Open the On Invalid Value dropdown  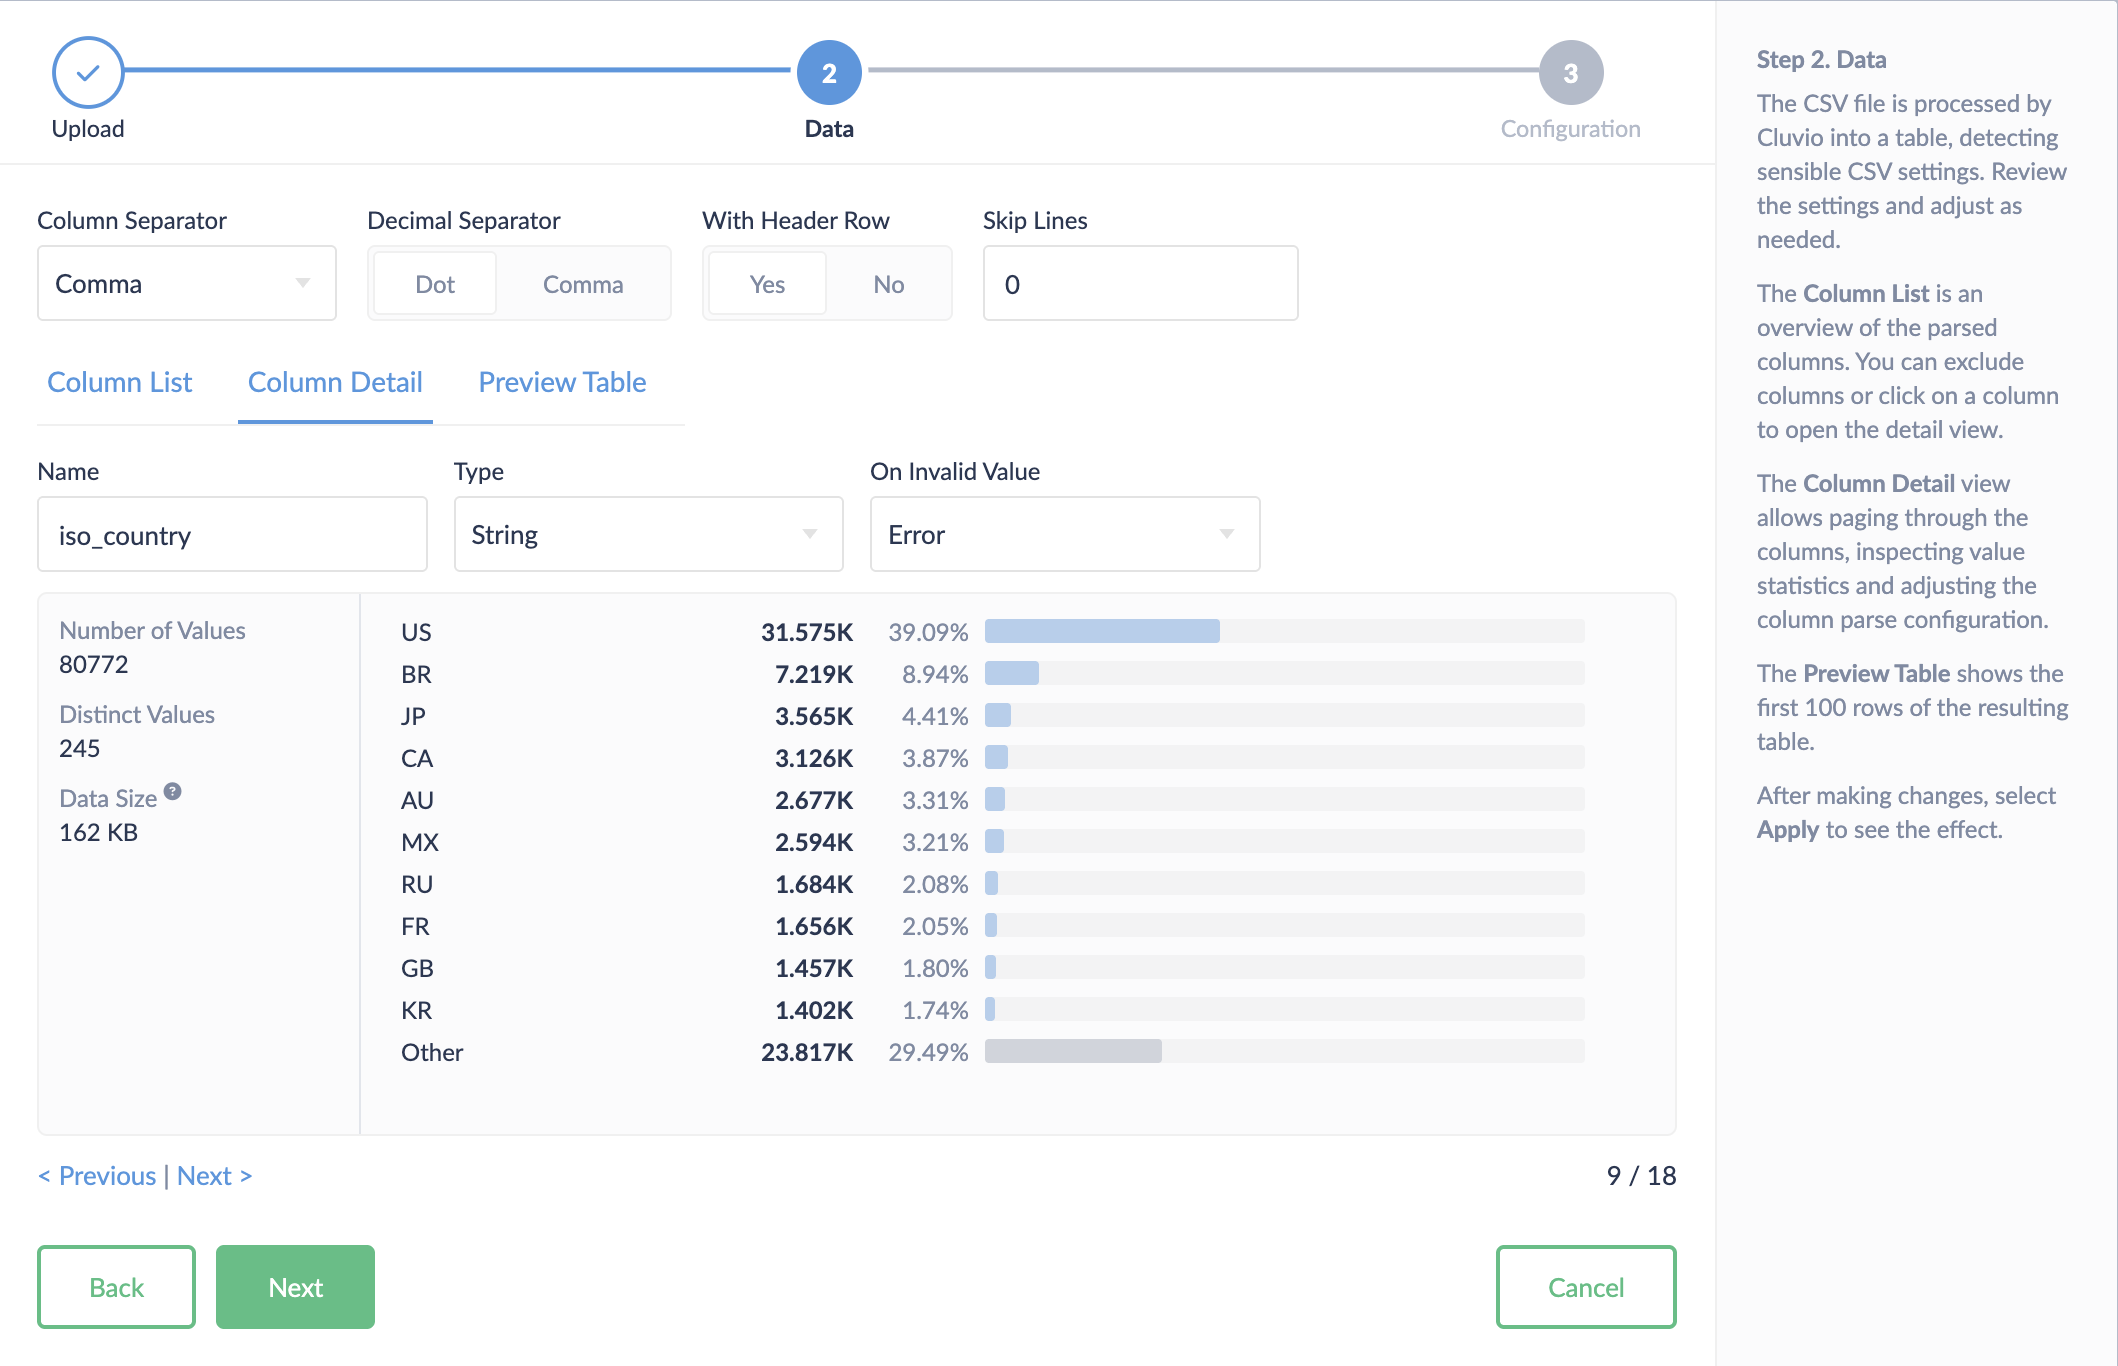(x=1064, y=535)
